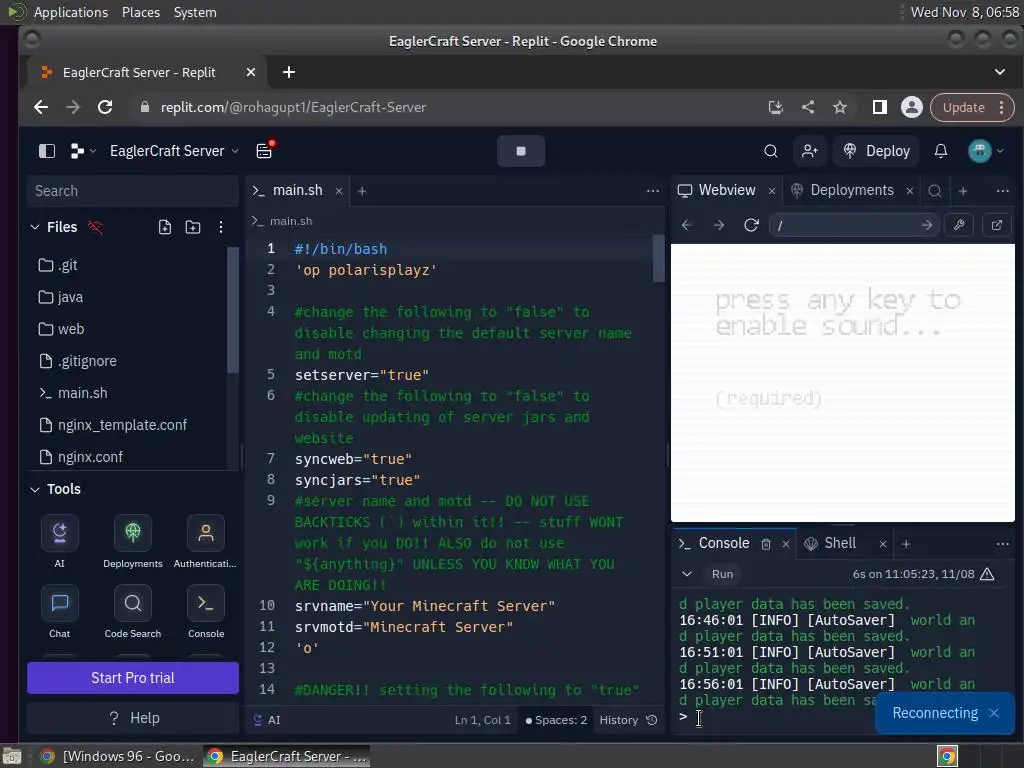This screenshot has width=1024, height=768.
Task: Click the crossed-out sync icon beside Files
Action: pos(95,227)
